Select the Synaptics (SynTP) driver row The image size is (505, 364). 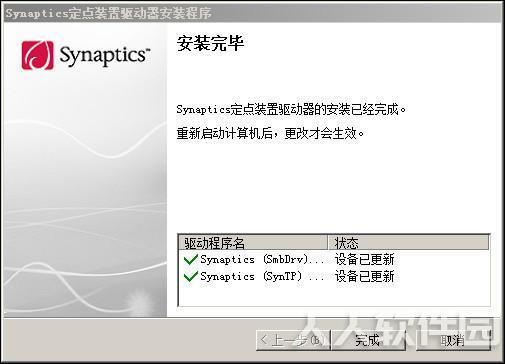click(x=334, y=276)
